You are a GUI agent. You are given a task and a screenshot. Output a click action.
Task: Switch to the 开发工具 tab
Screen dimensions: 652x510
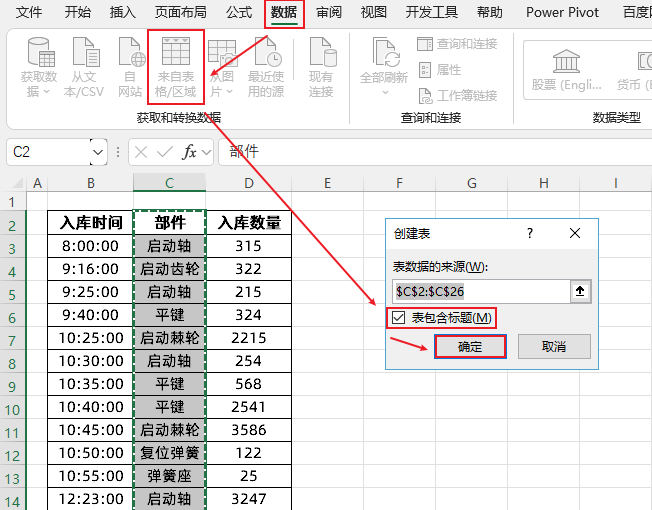(432, 12)
